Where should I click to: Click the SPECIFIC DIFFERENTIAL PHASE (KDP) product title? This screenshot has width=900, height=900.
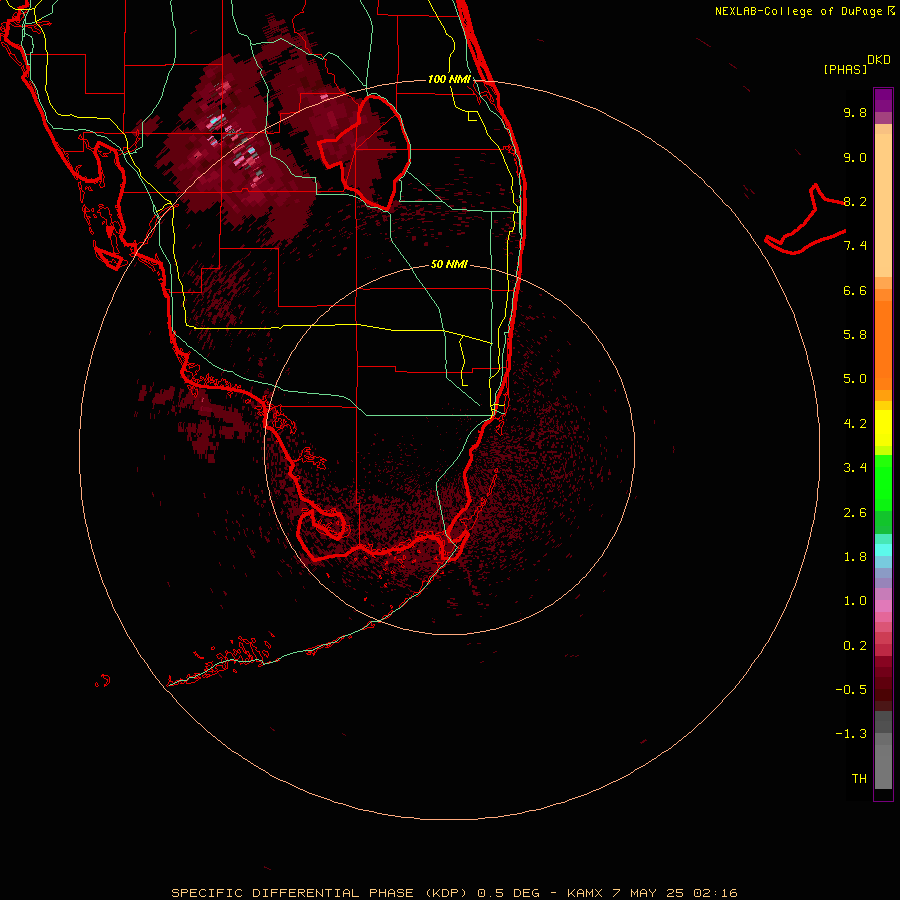pos(317,893)
